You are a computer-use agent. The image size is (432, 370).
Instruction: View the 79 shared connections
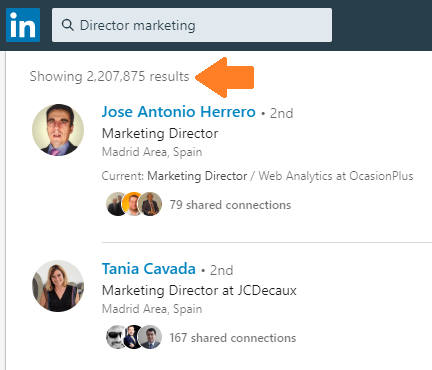[230, 205]
